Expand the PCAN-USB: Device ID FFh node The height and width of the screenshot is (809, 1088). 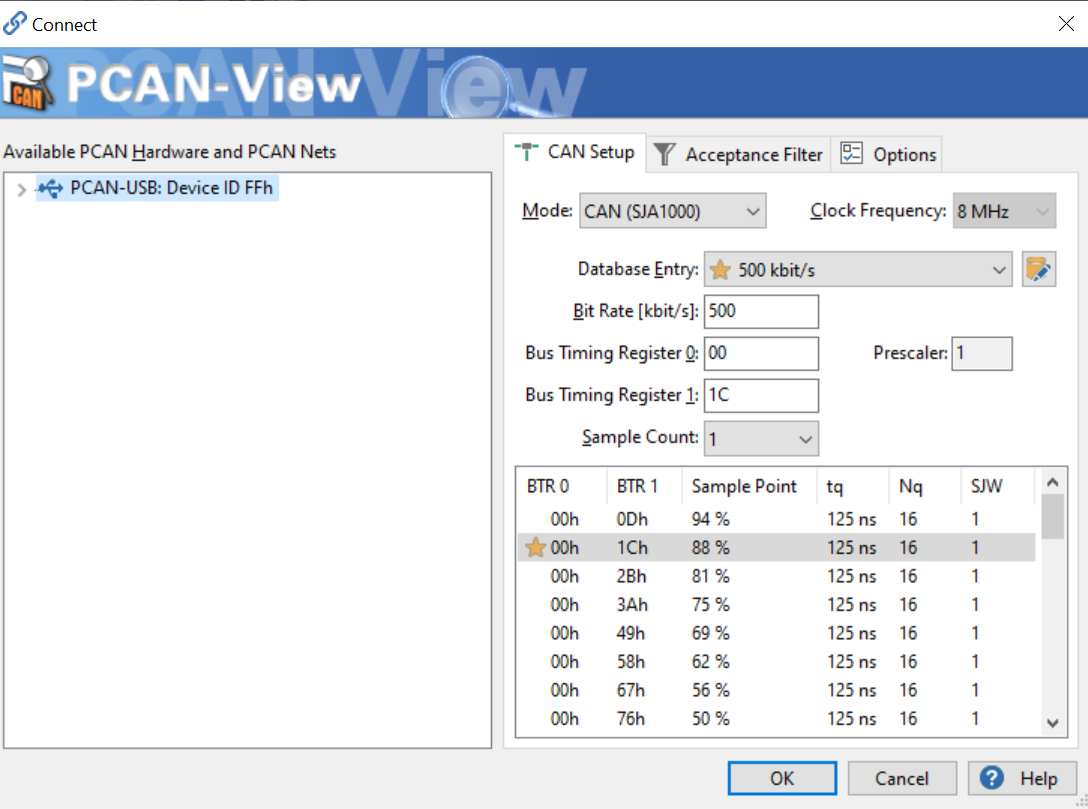(21, 188)
